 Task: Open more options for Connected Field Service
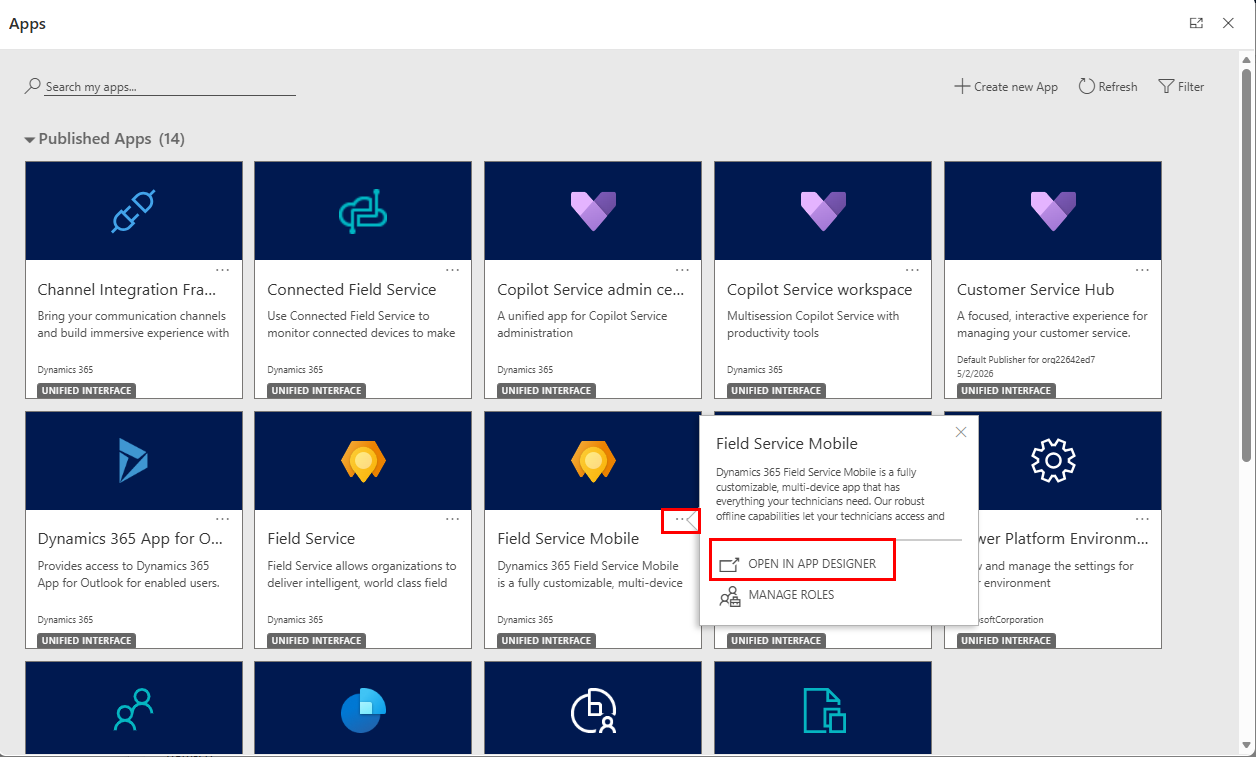tap(453, 270)
